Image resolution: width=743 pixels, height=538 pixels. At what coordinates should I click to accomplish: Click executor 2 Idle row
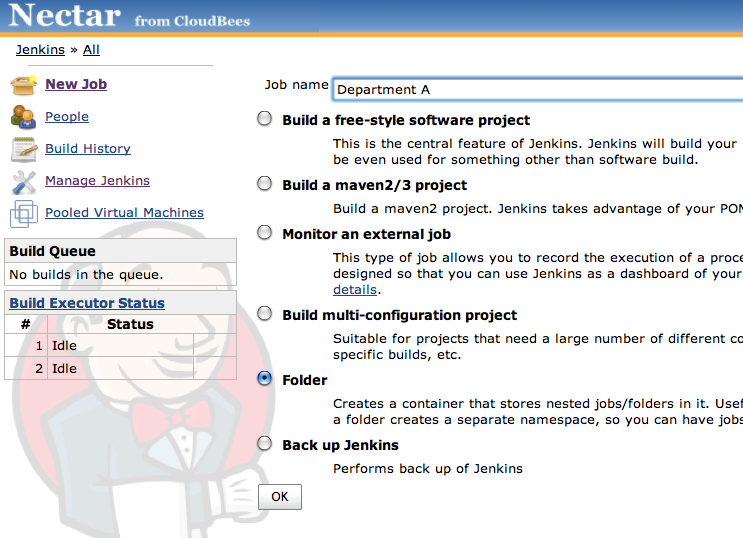coord(120,368)
